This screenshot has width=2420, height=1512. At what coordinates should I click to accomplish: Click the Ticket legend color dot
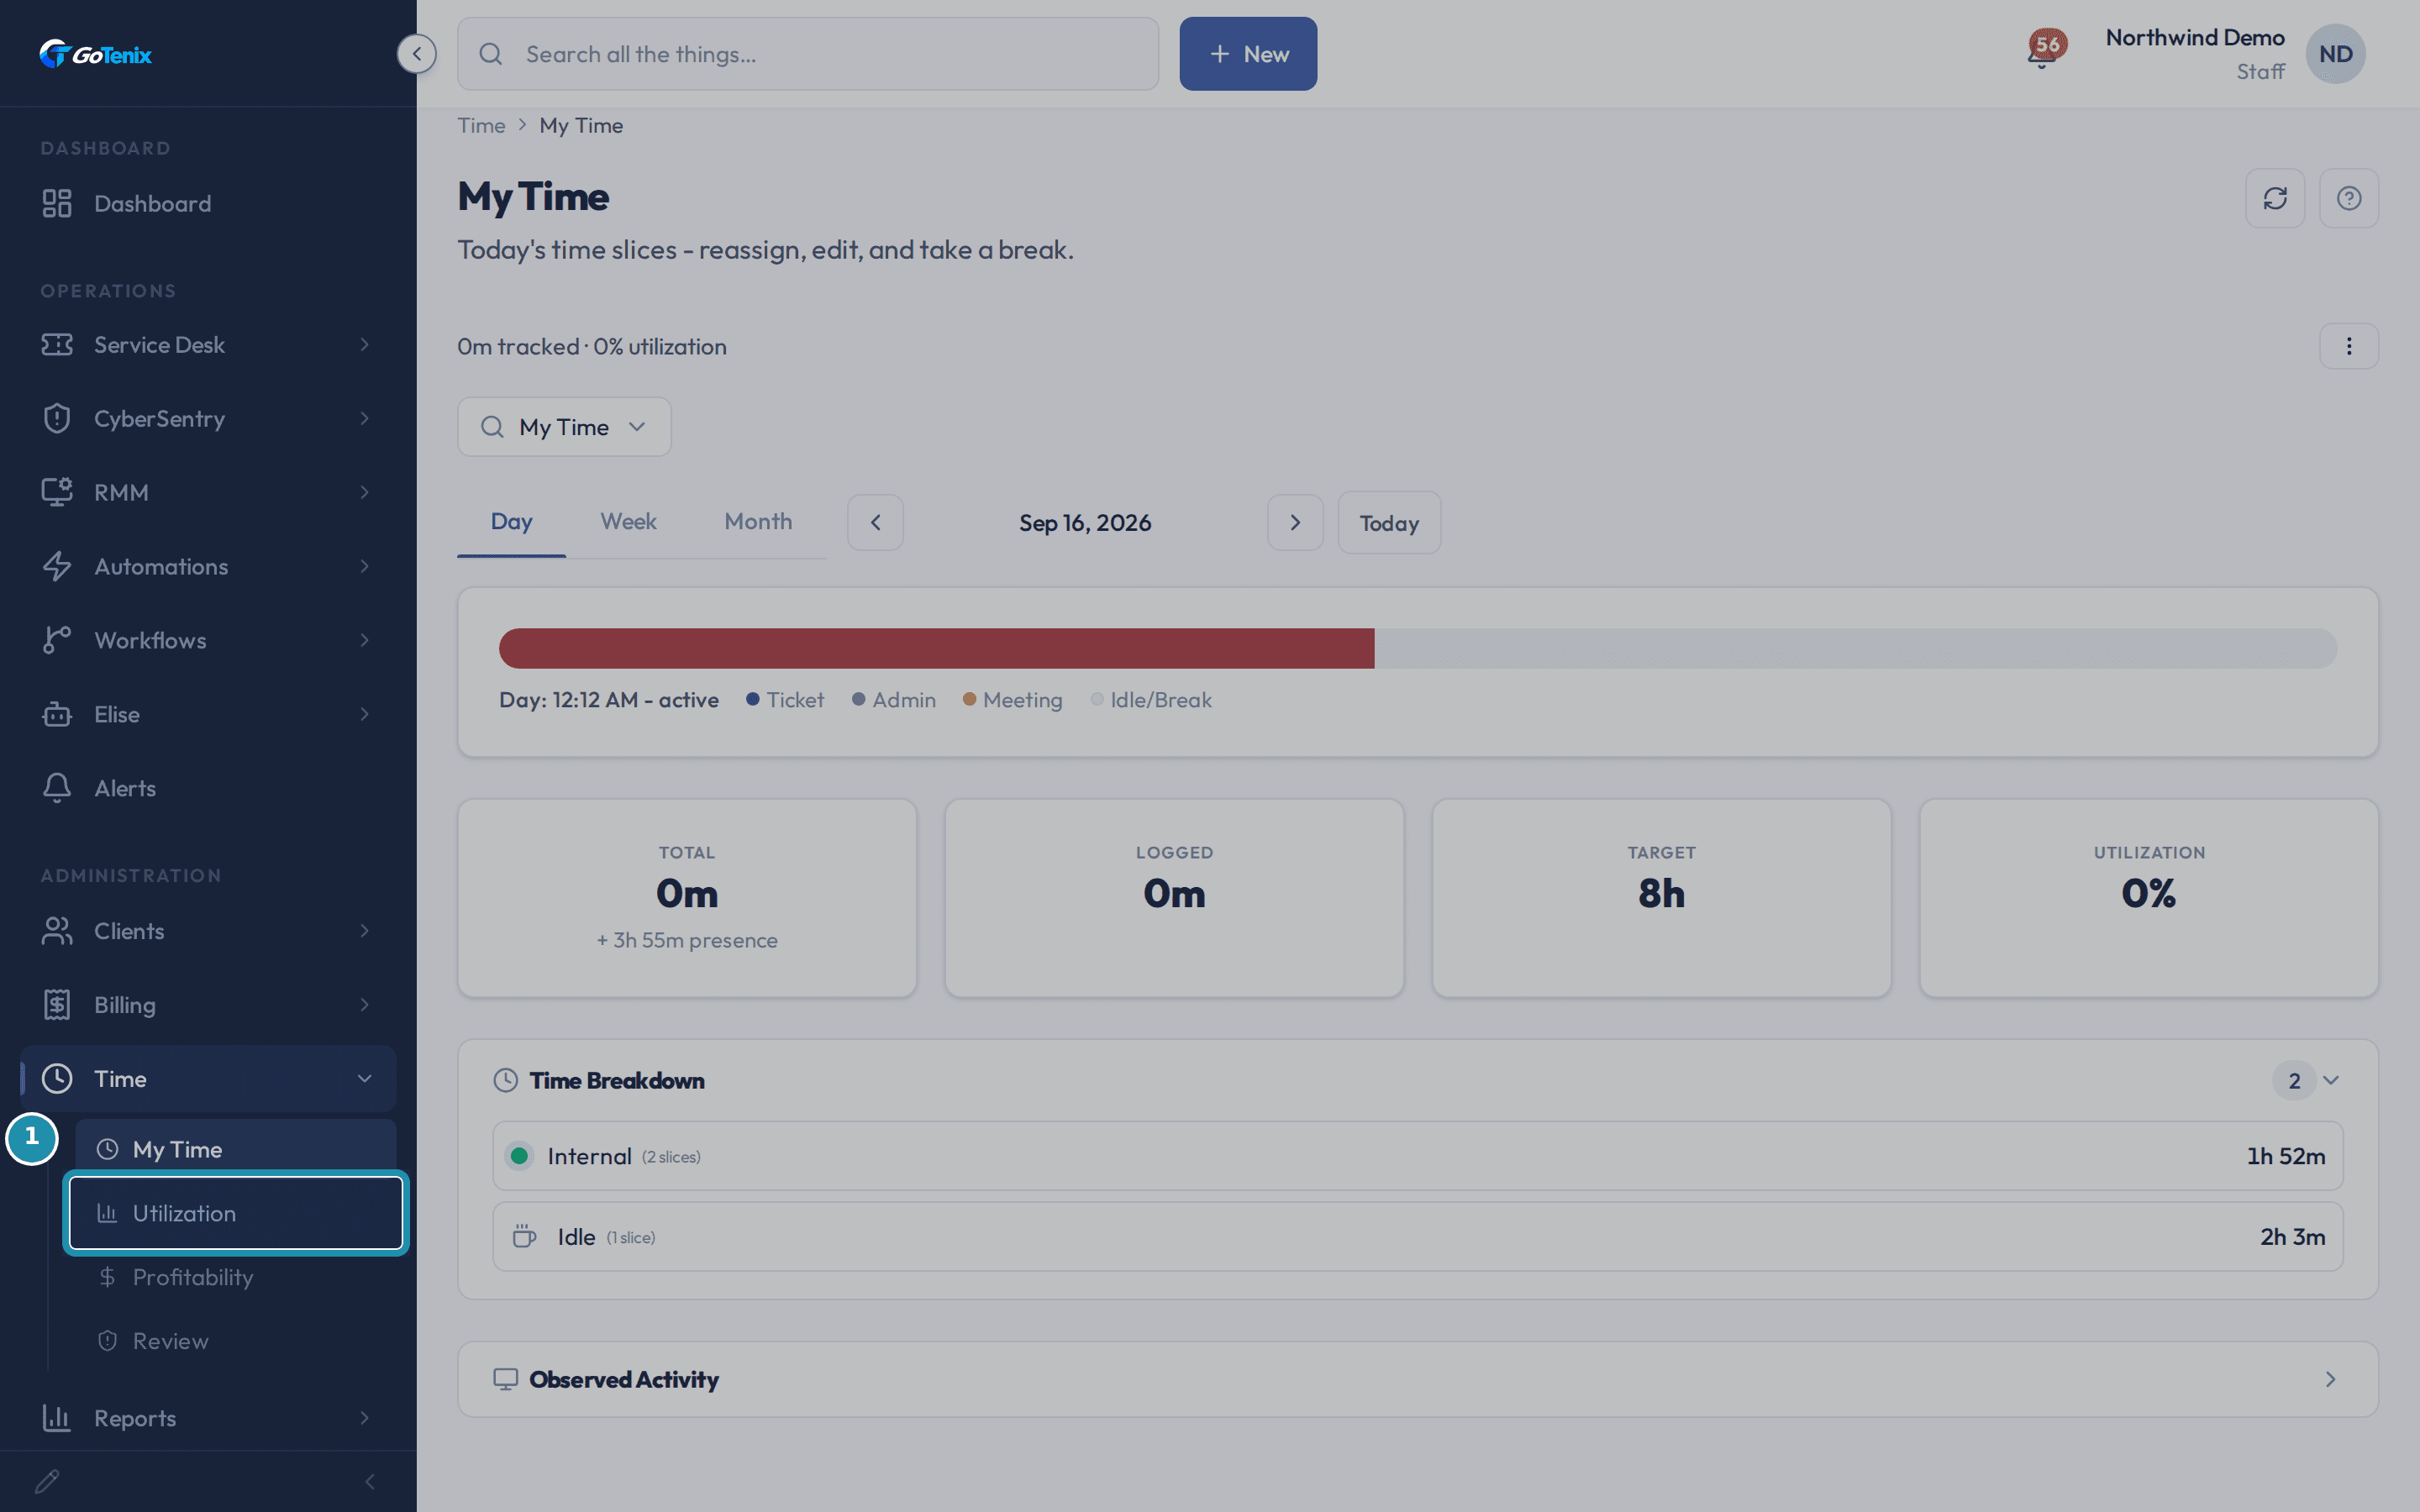point(752,699)
